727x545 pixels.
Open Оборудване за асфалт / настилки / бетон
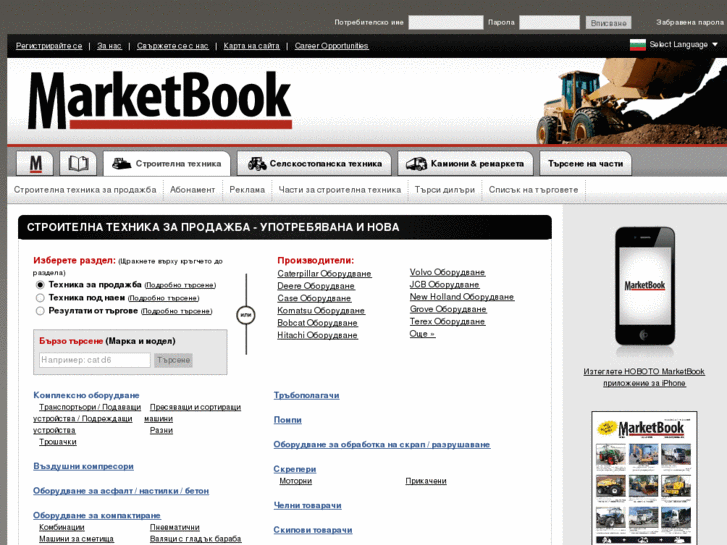pos(121,491)
